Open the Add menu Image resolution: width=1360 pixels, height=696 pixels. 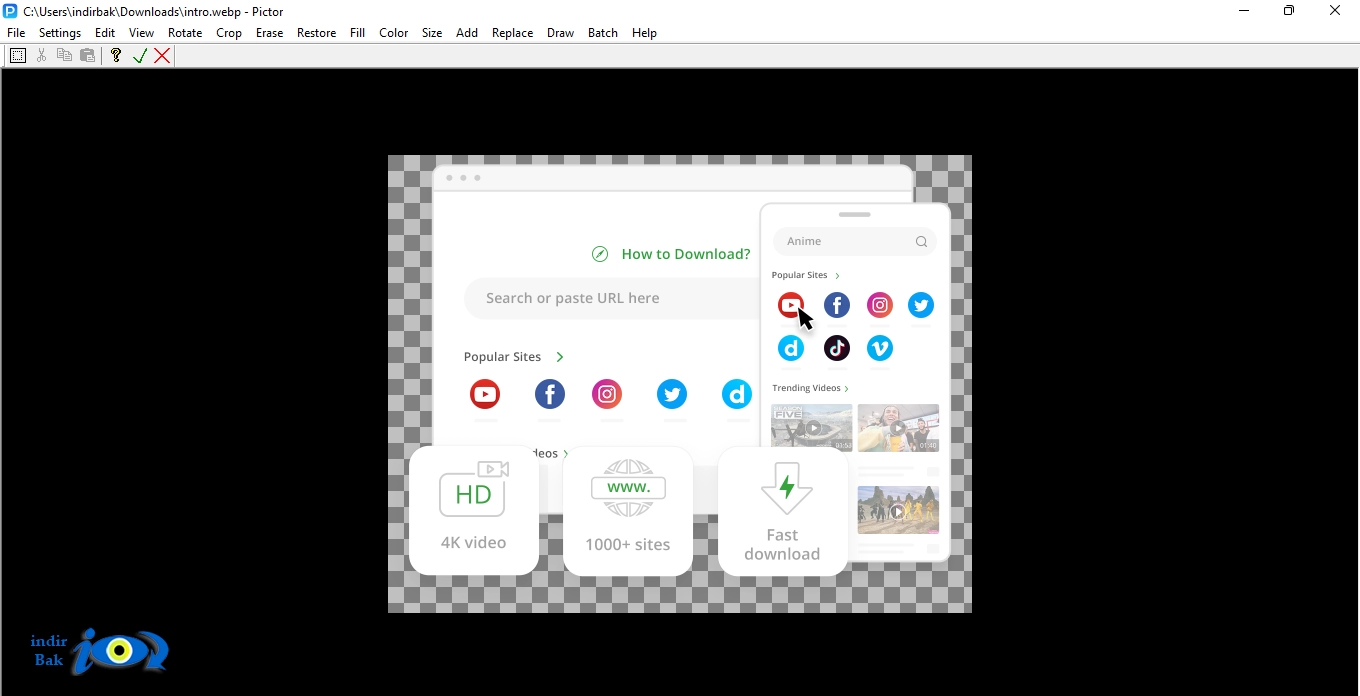pos(467,33)
